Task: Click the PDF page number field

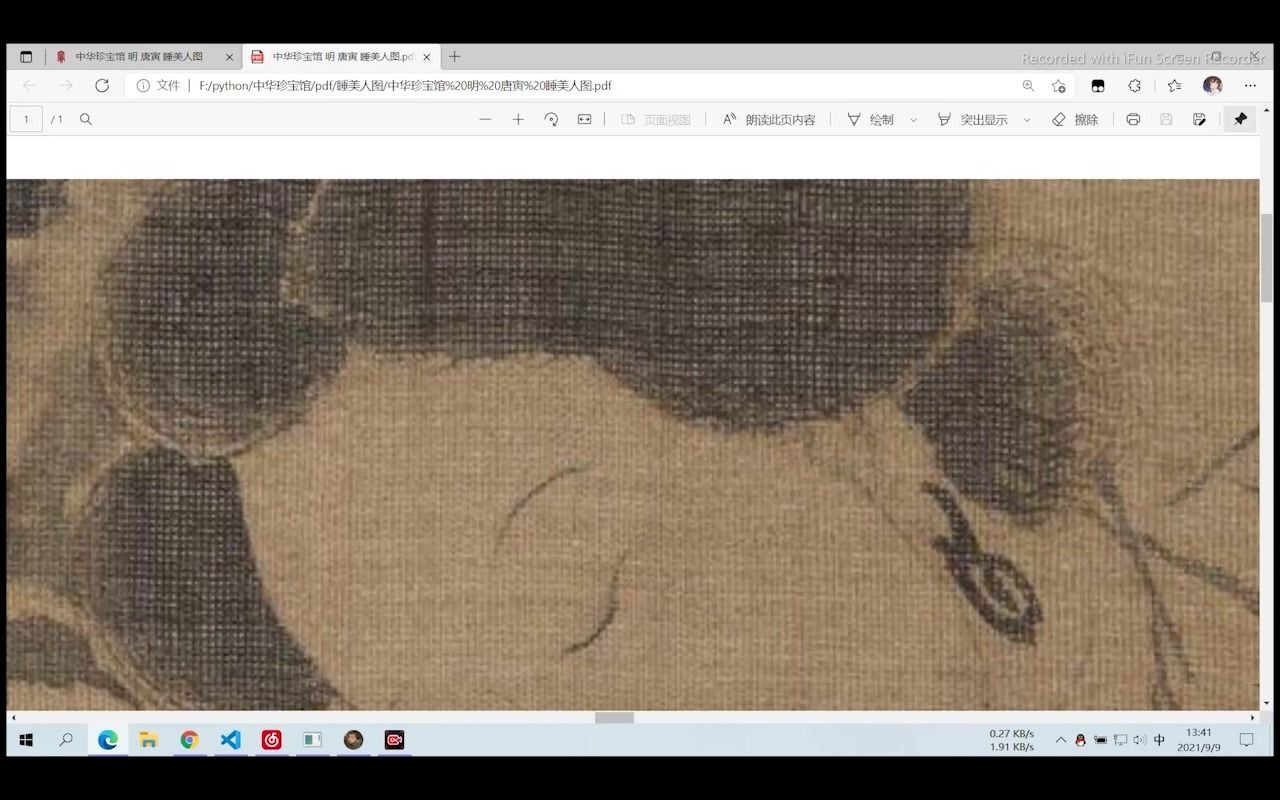Action: 26,119
